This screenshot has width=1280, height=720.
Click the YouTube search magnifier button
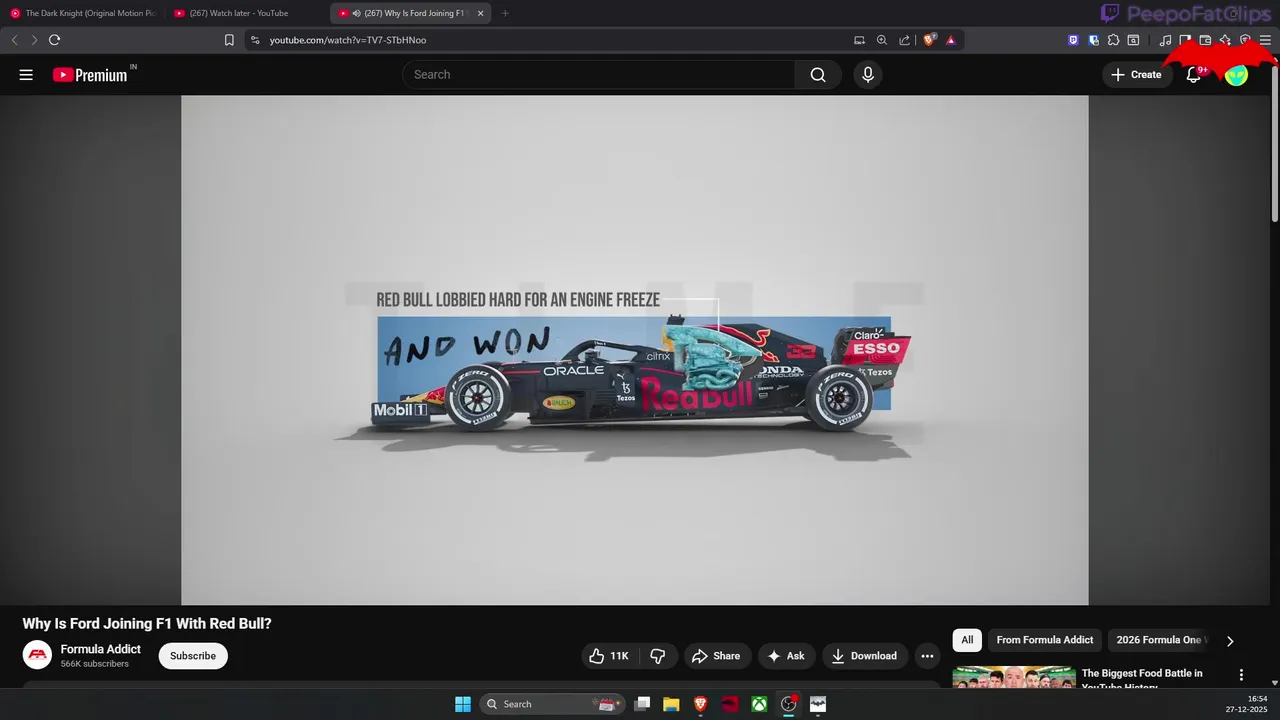pos(818,75)
